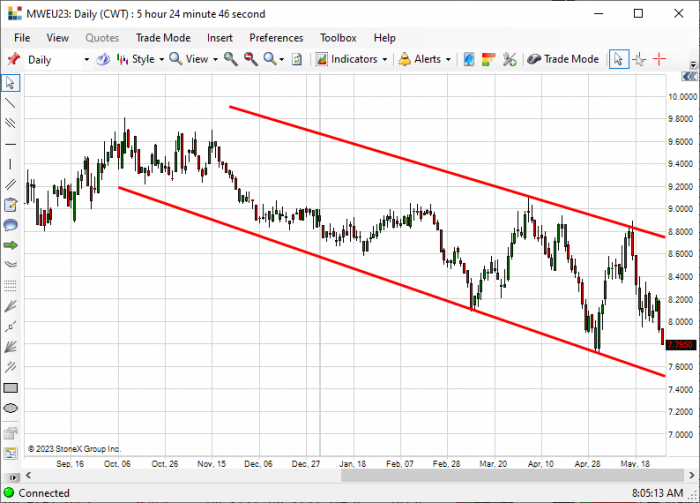Select the line with square node tool
Screen dimensions: 700x503
[x=10, y=327]
